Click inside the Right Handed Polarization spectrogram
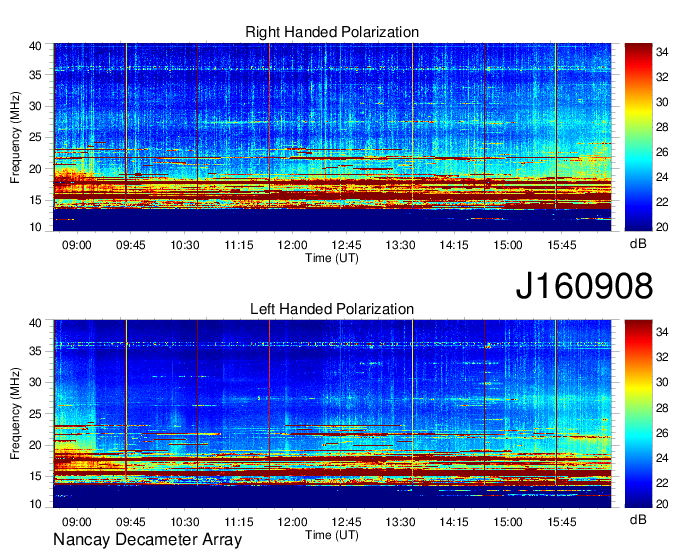 [x=332, y=137]
